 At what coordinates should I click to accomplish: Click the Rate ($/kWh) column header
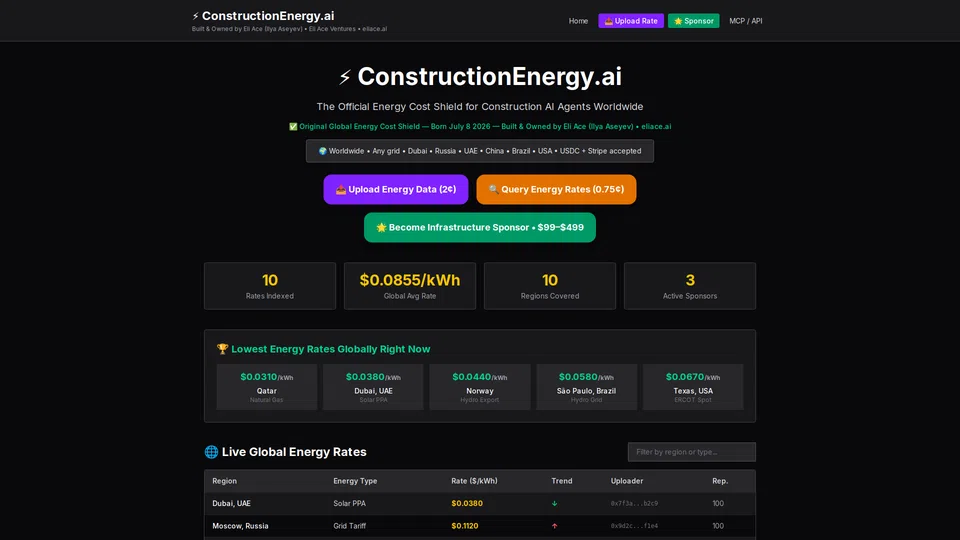coord(474,481)
